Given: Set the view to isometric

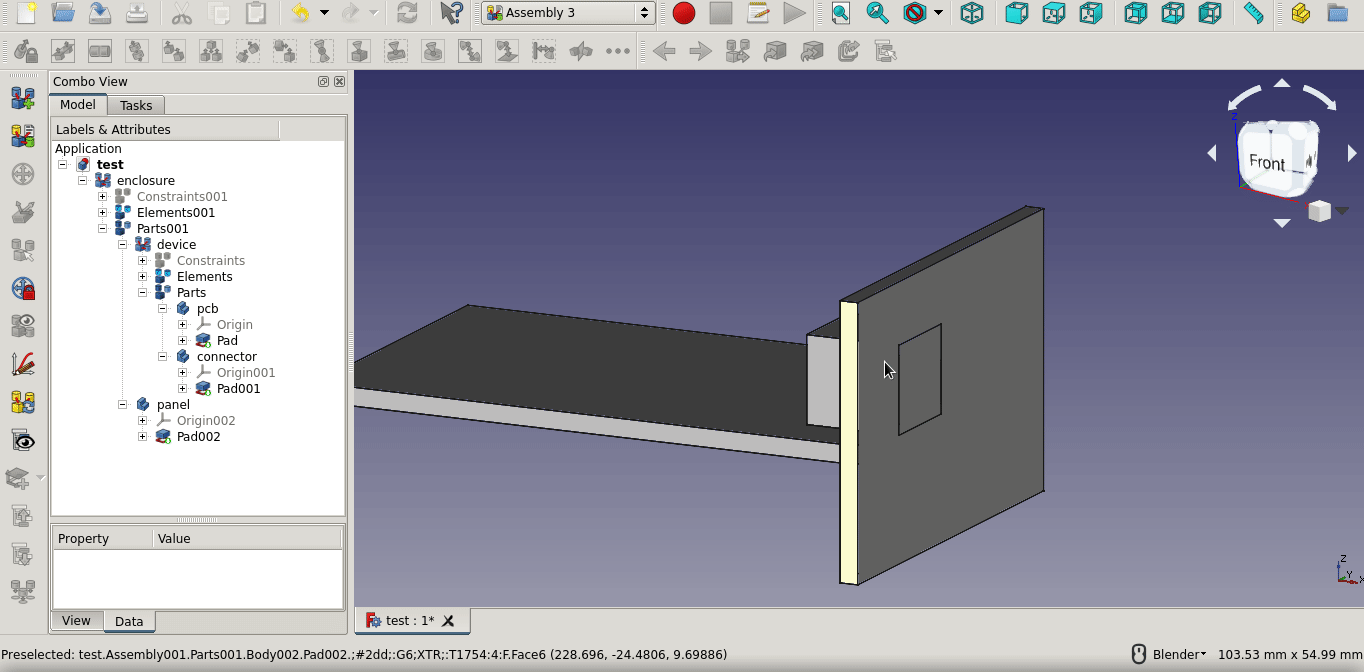Looking at the screenshot, I should click(x=971, y=13).
